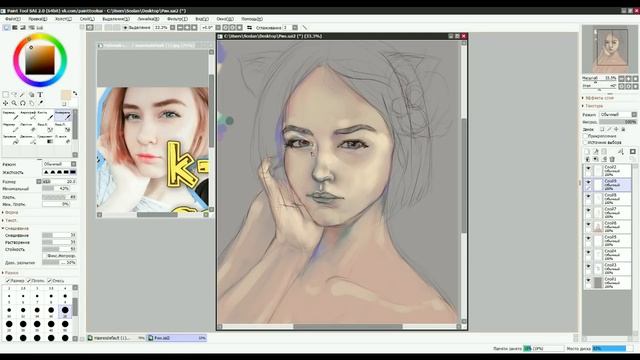Choose the Заливка bucket fill tool
The height and width of the screenshot is (360, 640).
coord(10,140)
